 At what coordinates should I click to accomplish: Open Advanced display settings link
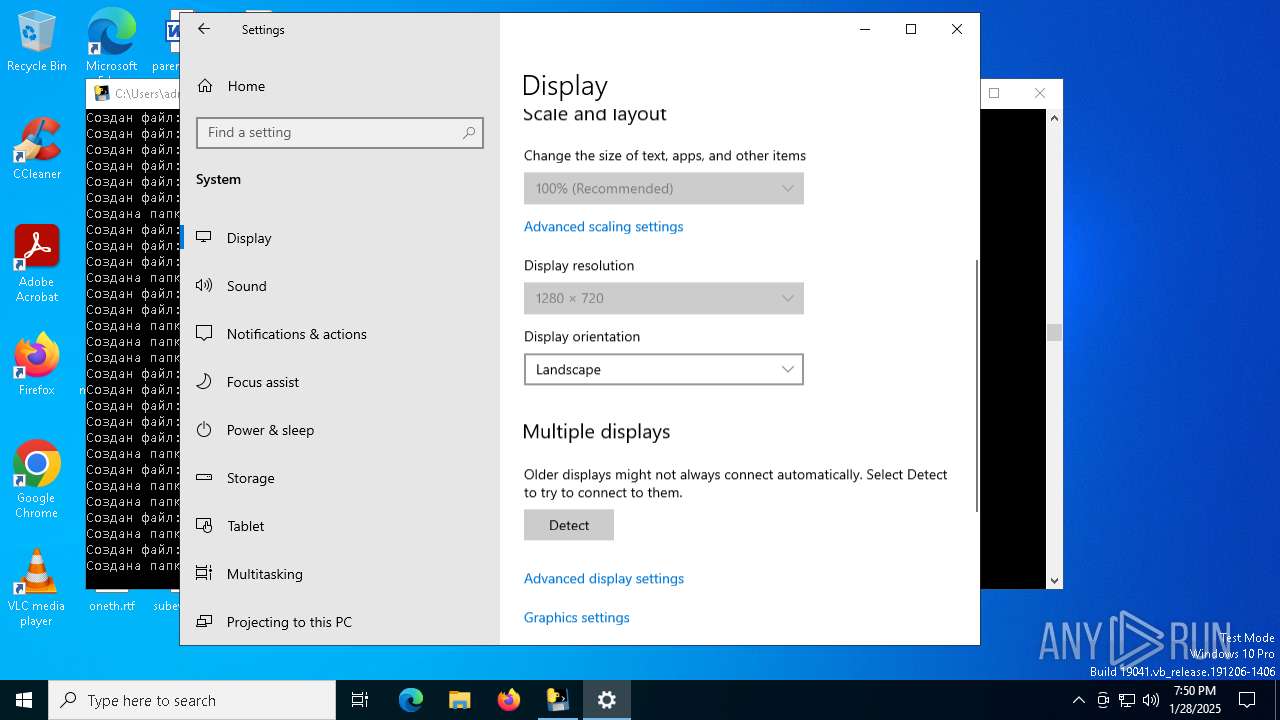coord(604,578)
